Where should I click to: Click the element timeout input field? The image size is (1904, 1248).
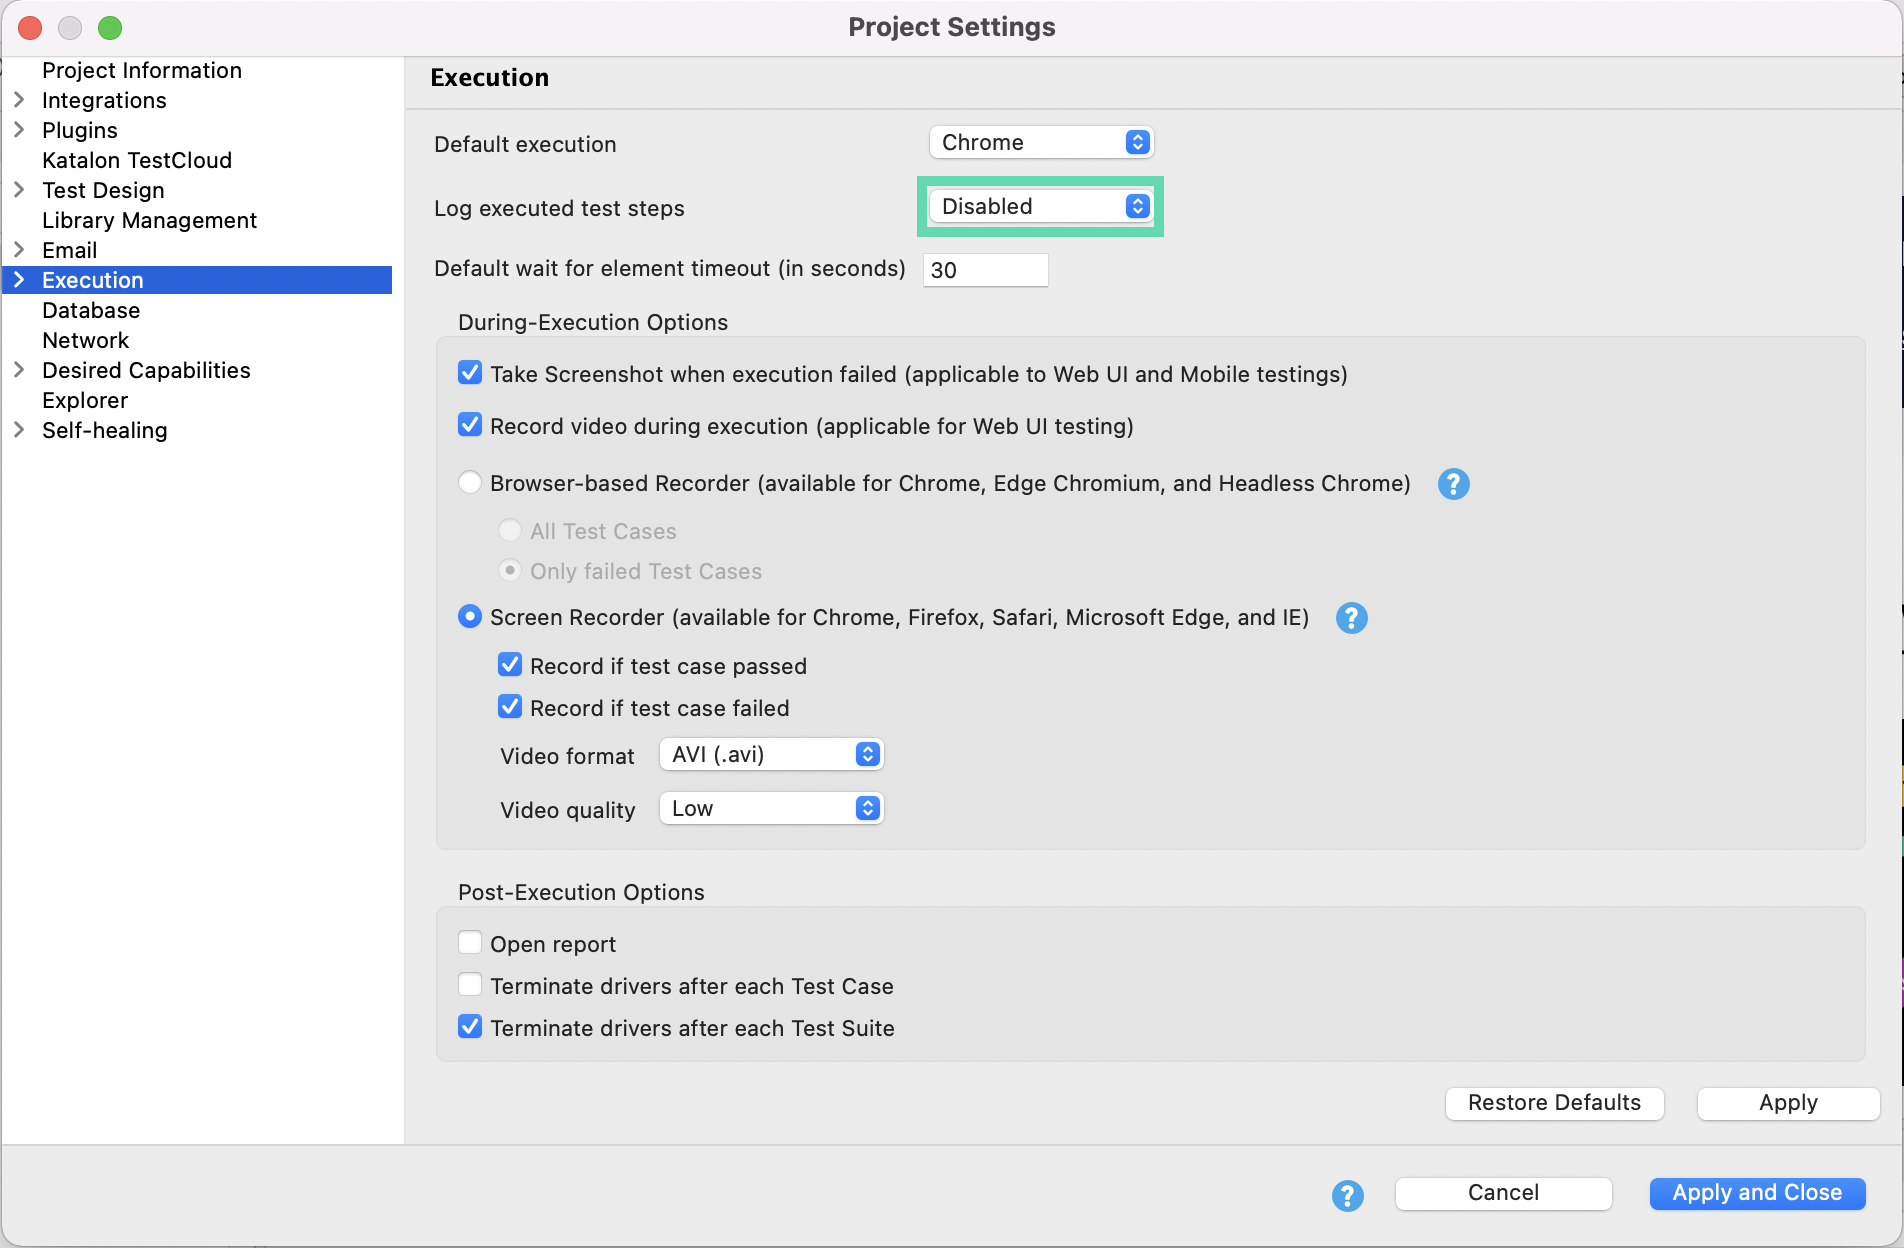(x=985, y=270)
